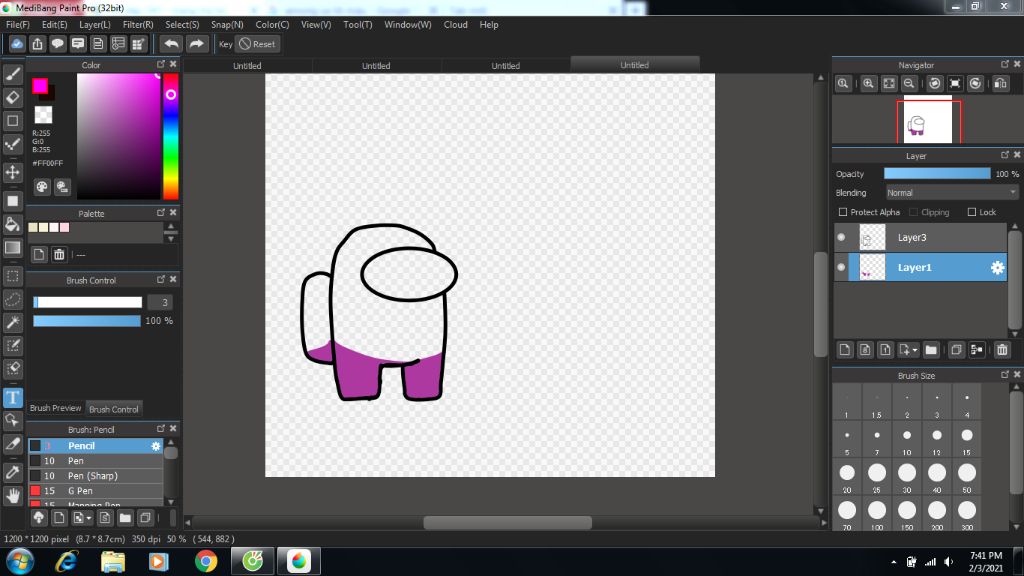Delete palette color with trash icon
The image size is (1024, 576).
click(59, 255)
